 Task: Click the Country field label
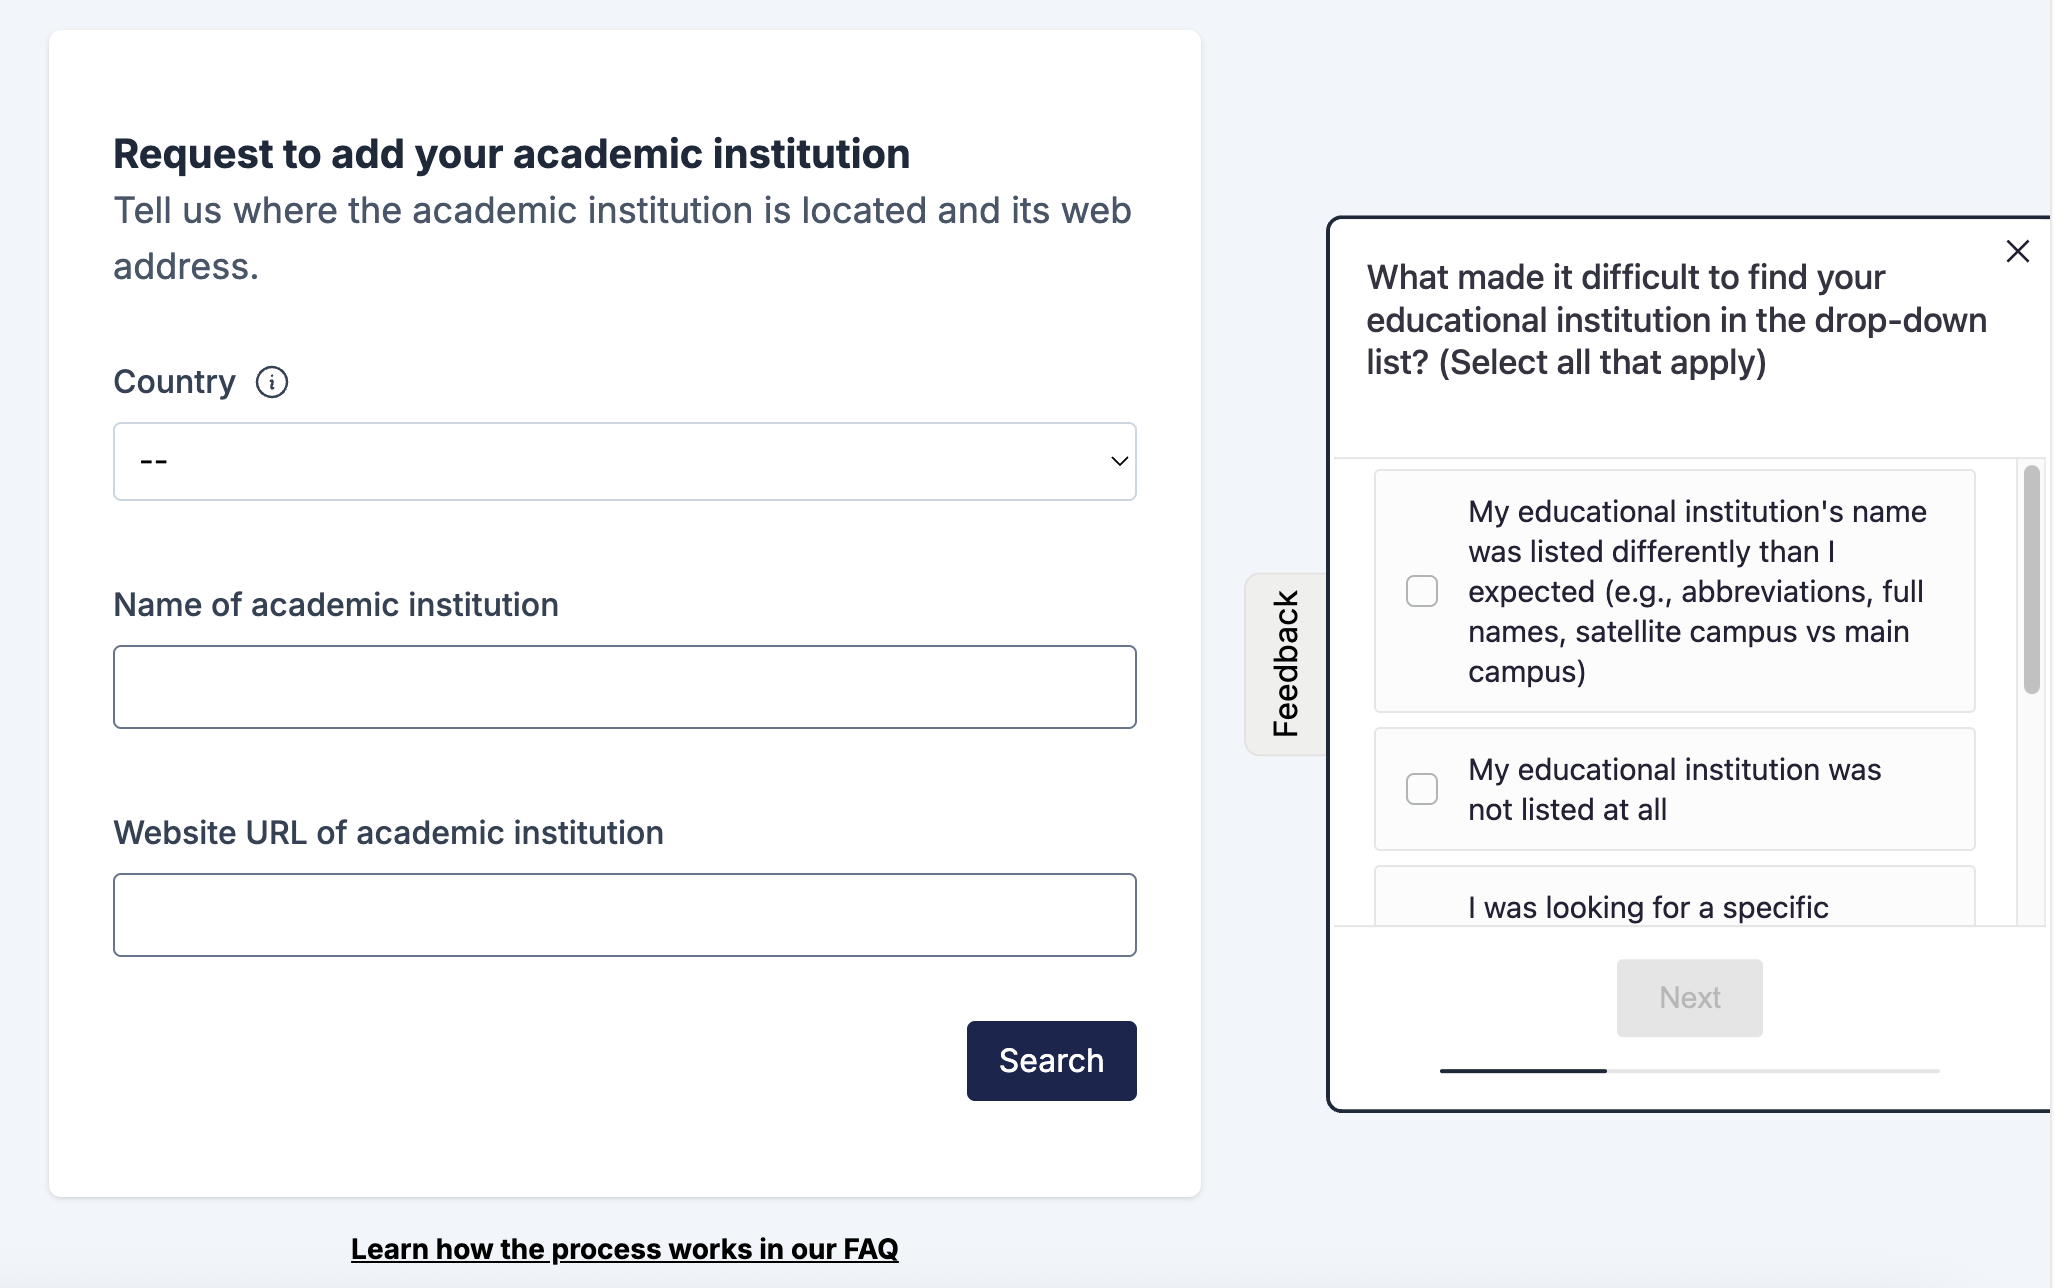[174, 382]
